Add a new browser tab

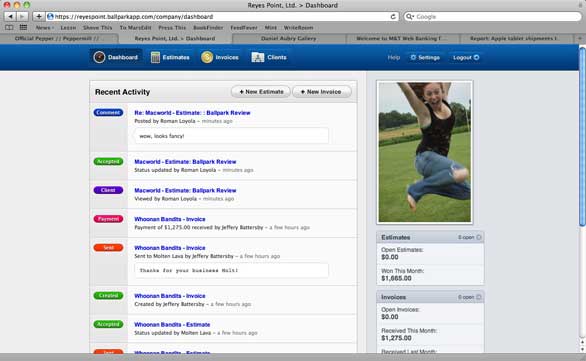tap(580, 38)
